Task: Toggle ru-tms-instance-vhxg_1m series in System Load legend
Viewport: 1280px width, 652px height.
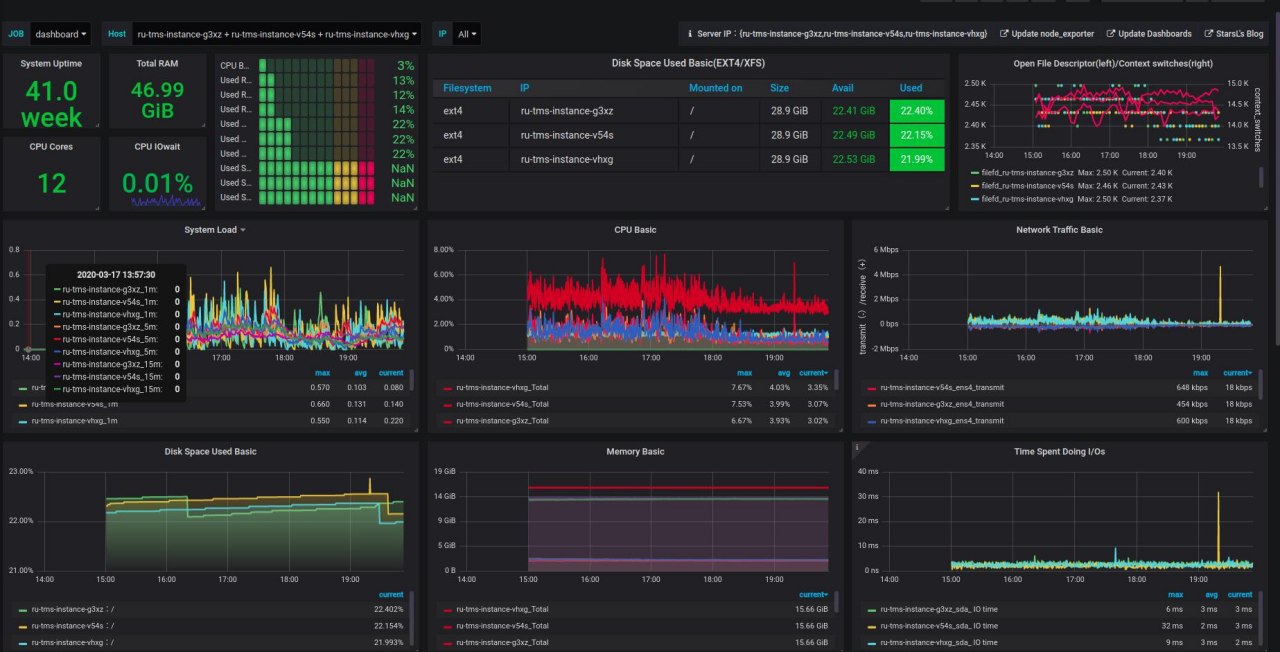Action: tap(75, 421)
